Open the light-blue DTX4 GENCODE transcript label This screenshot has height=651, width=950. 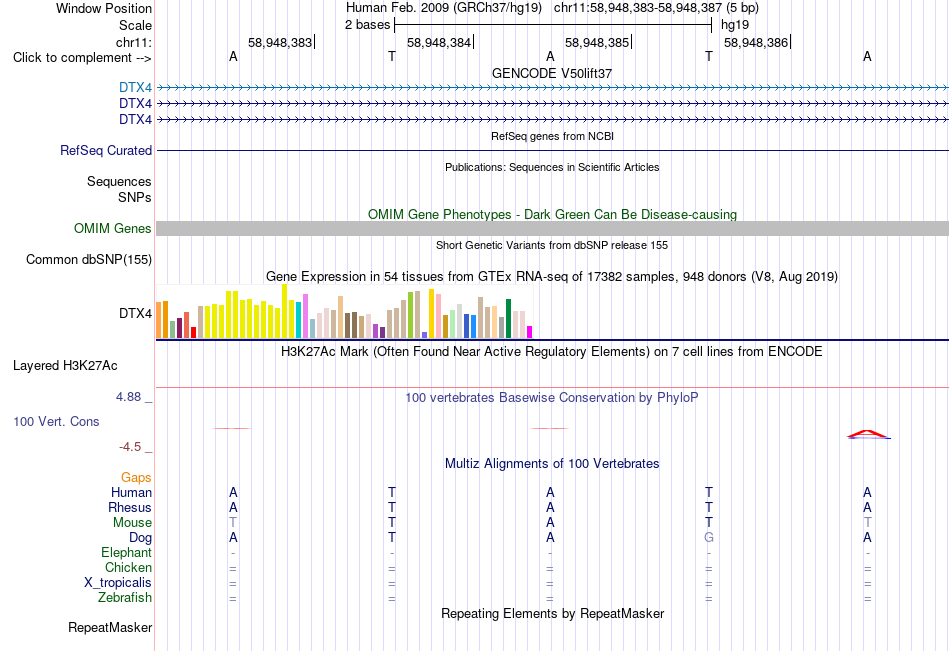[x=135, y=88]
